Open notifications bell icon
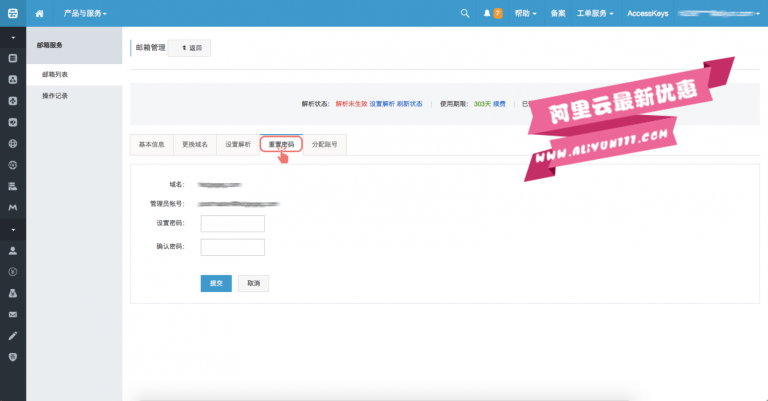Viewport: 768px width, 401px height. (487, 13)
